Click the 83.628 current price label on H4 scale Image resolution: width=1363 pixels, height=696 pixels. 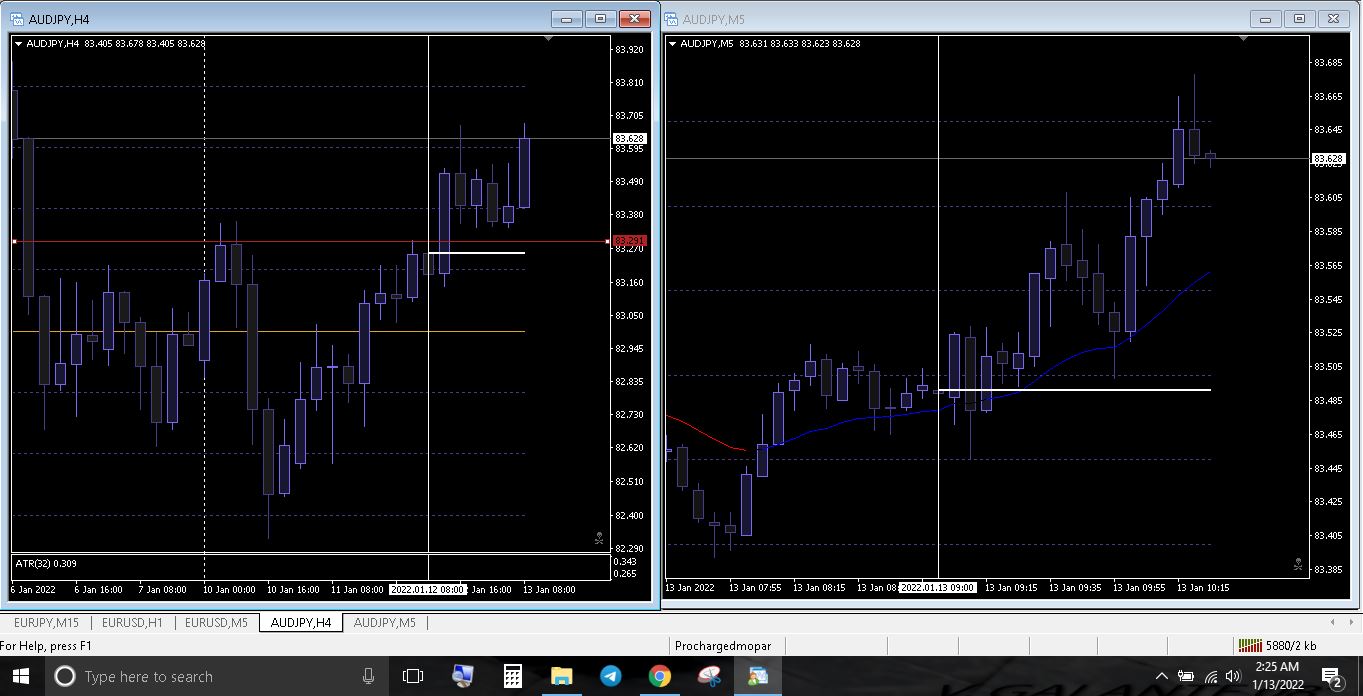click(x=630, y=138)
